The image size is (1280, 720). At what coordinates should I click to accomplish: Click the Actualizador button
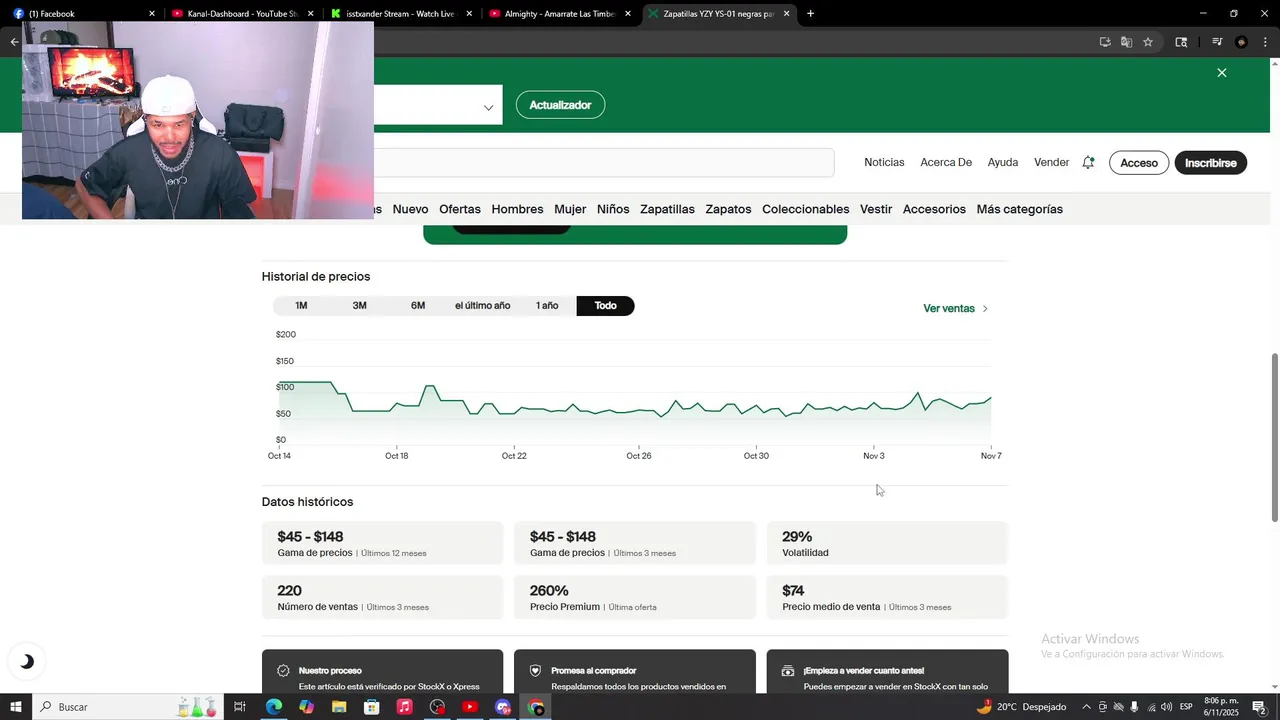pyautogui.click(x=560, y=105)
